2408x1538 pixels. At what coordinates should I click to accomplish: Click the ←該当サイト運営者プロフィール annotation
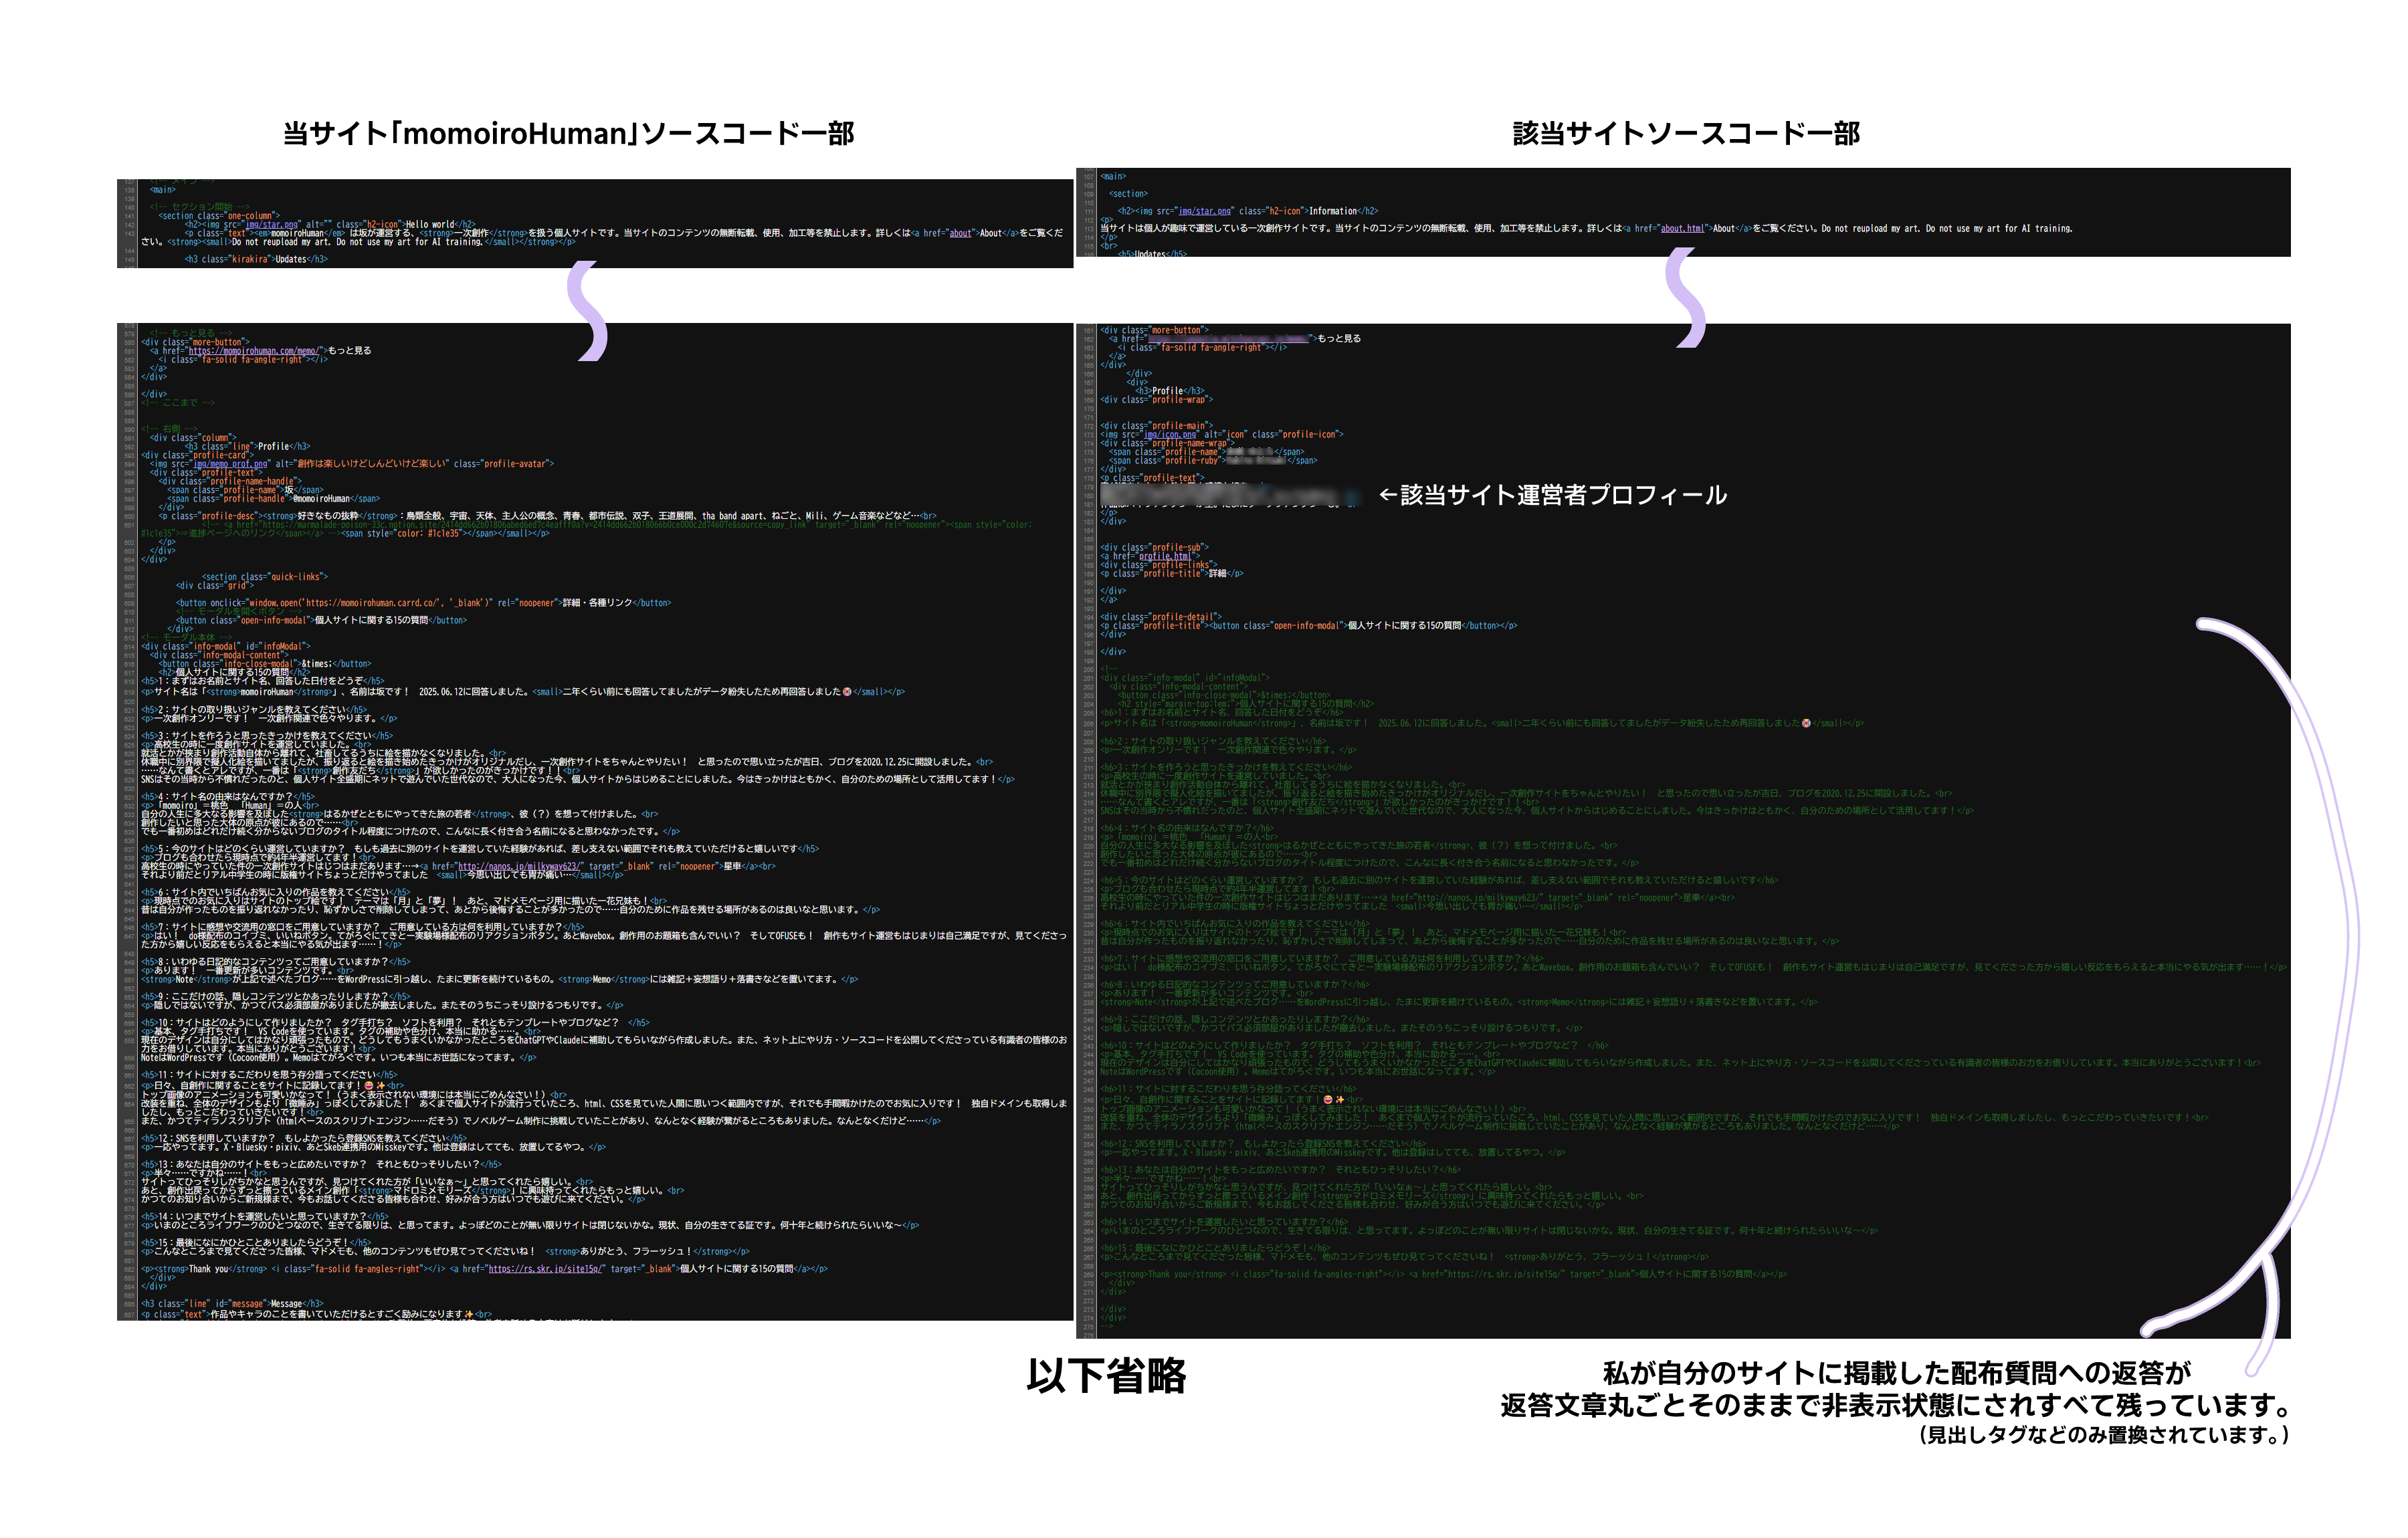1552,495
